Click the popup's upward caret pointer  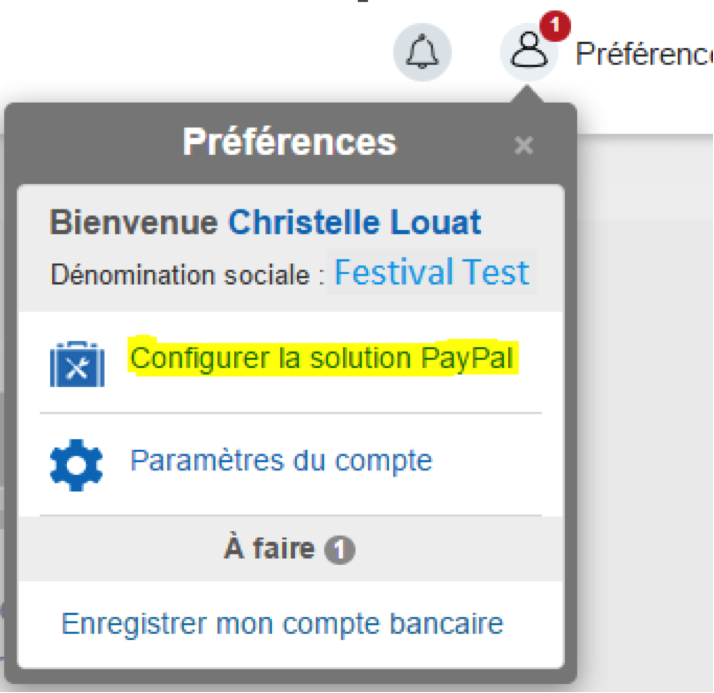point(529,95)
